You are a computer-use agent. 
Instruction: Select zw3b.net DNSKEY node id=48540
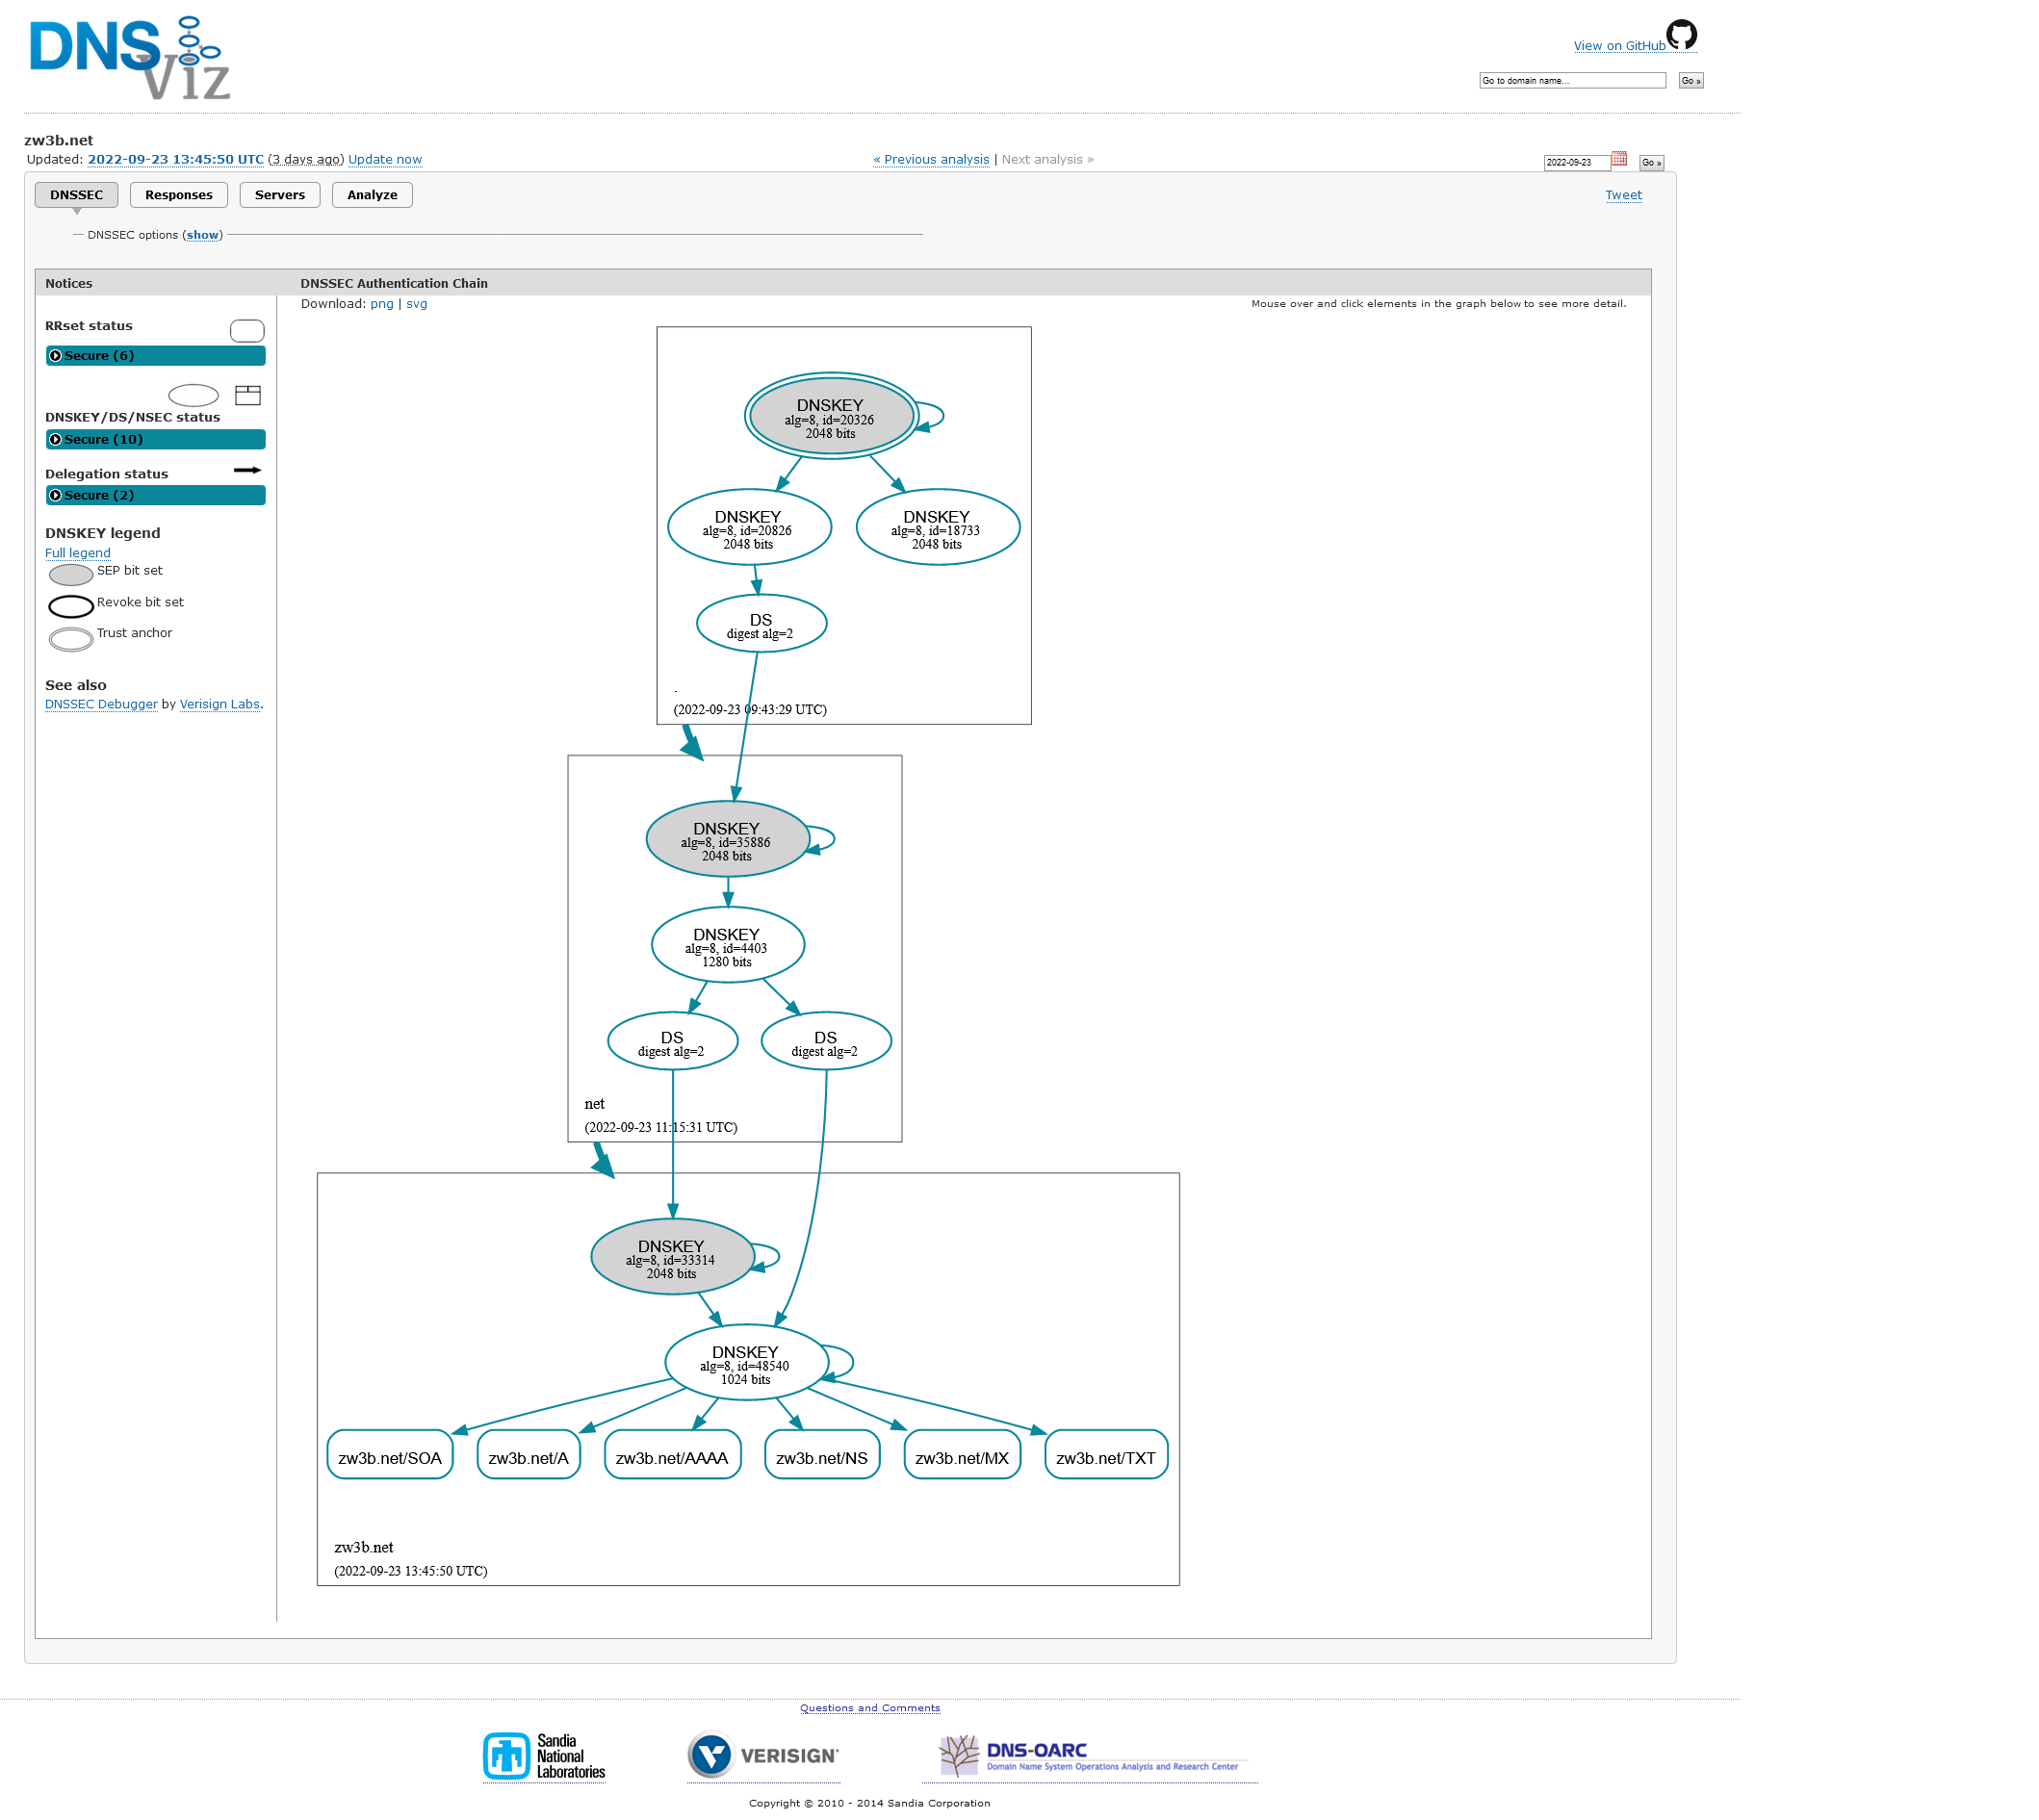pos(747,1364)
